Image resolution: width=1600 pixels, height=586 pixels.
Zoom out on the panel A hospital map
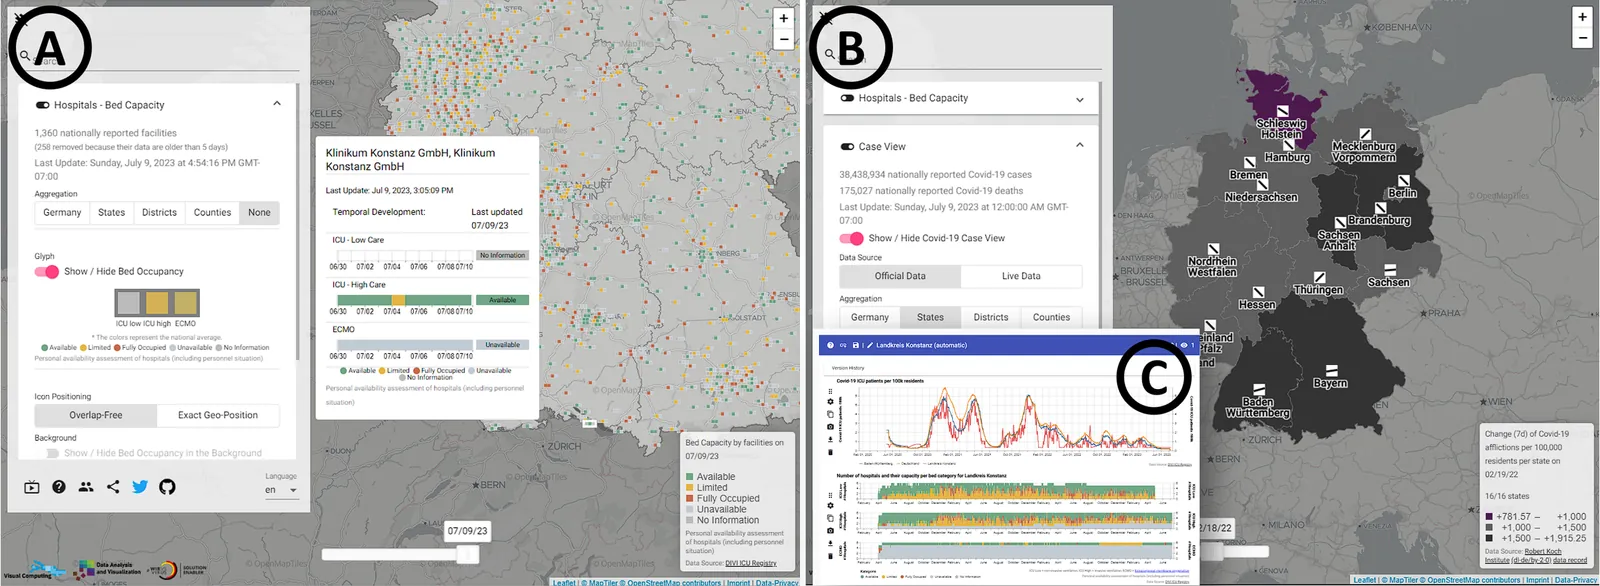pyautogui.click(x=784, y=39)
